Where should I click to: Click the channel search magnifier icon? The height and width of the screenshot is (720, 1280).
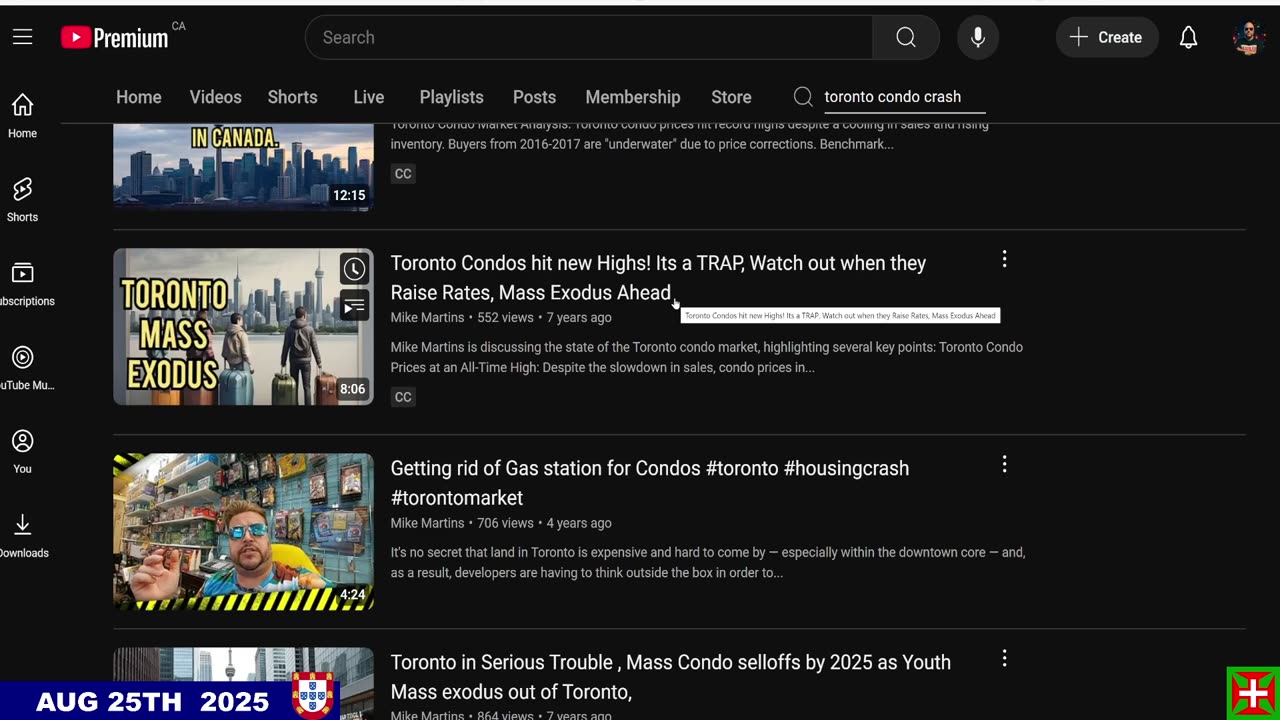803,97
